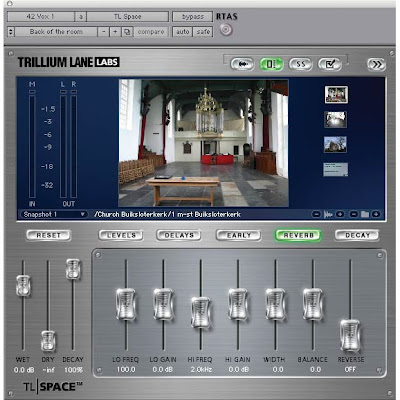The width and height of the screenshot is (400, 400).
Task: Go to next folder with plus beside folder icon
Action: pos(376,214)
